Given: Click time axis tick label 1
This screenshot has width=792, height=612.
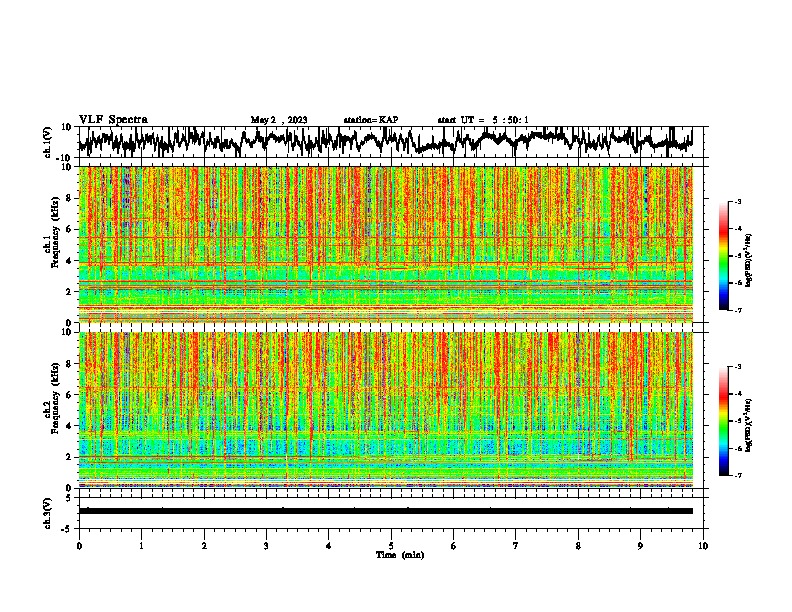Looking at the screenshot, I should [x=141, y=546].
